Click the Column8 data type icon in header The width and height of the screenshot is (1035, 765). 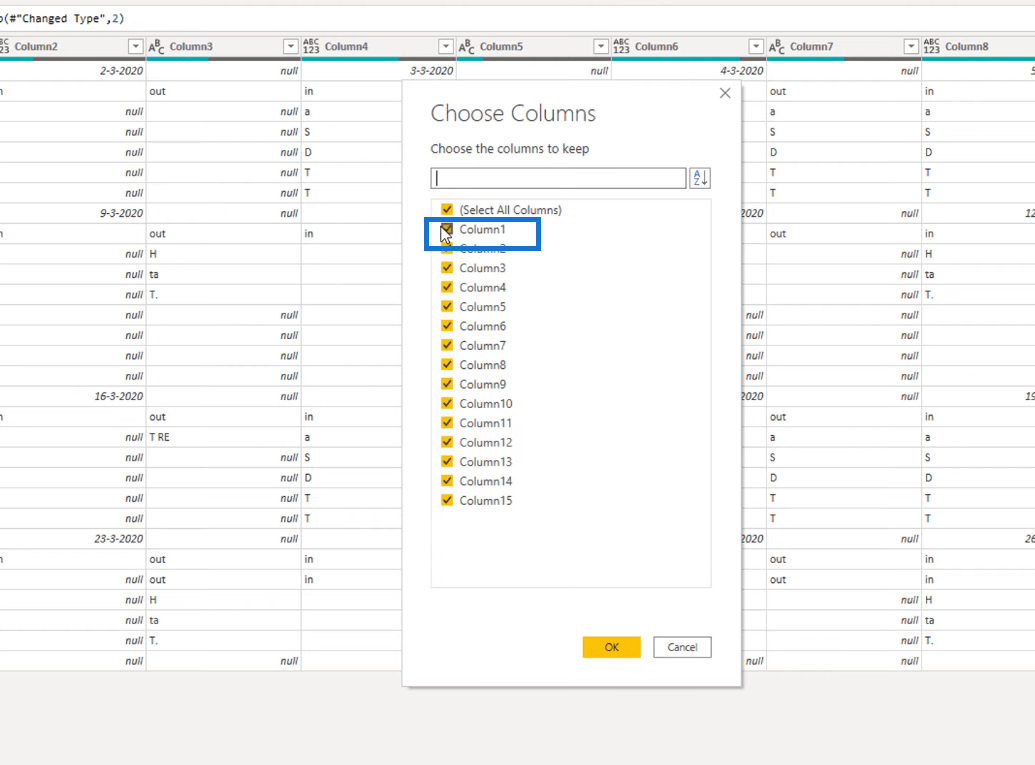click(x=931, y=46)
